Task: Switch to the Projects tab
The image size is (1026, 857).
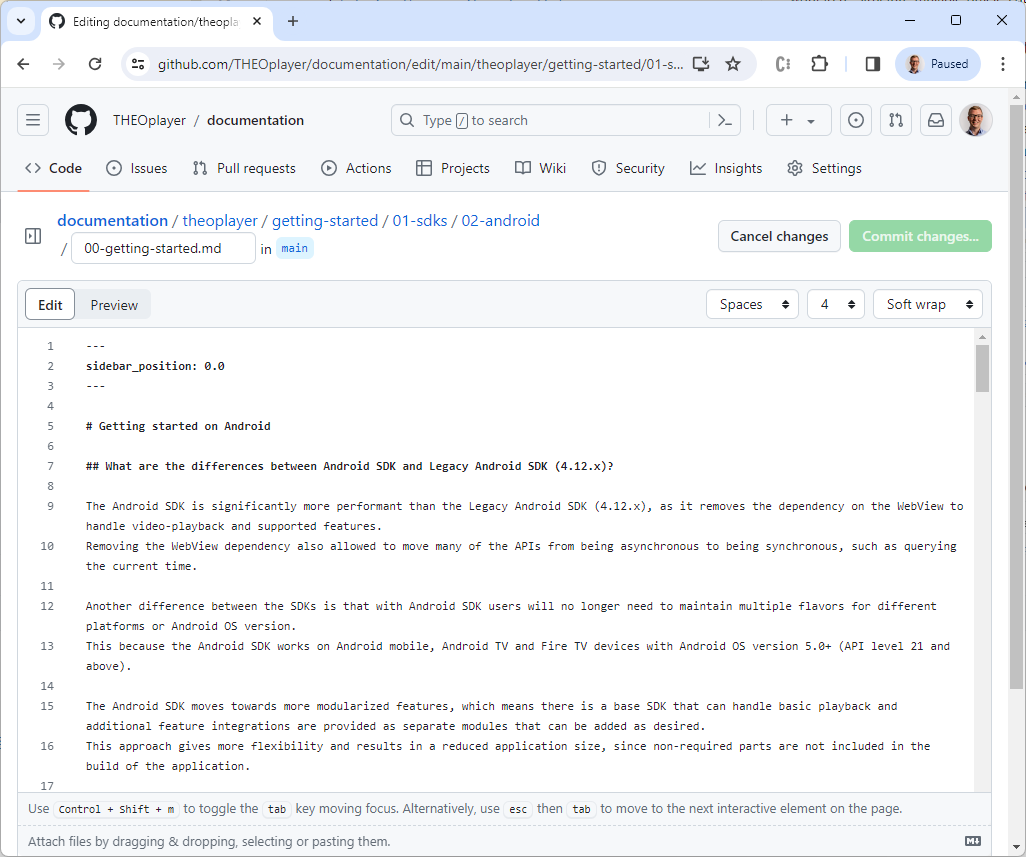Action: 453,168
